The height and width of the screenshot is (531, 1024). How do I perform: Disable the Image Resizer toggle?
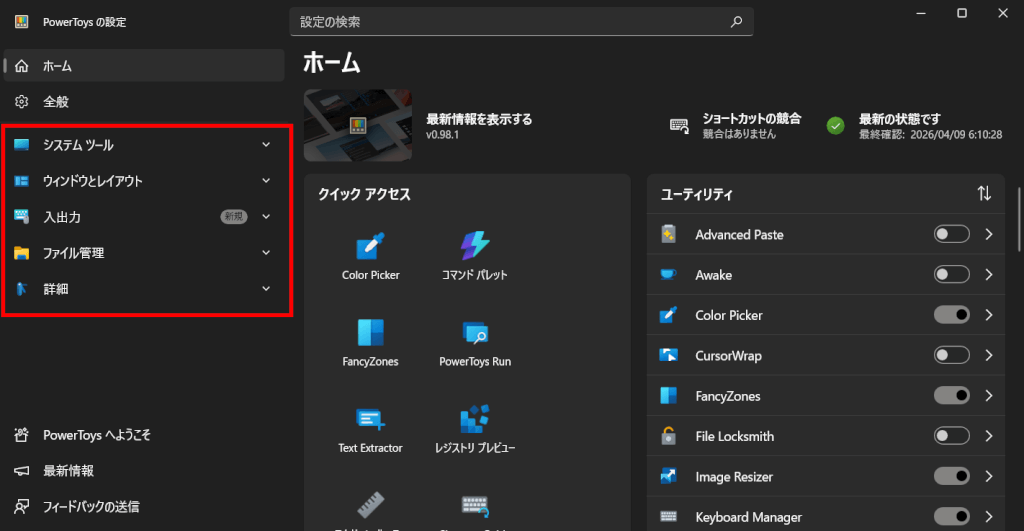point(951,477)
